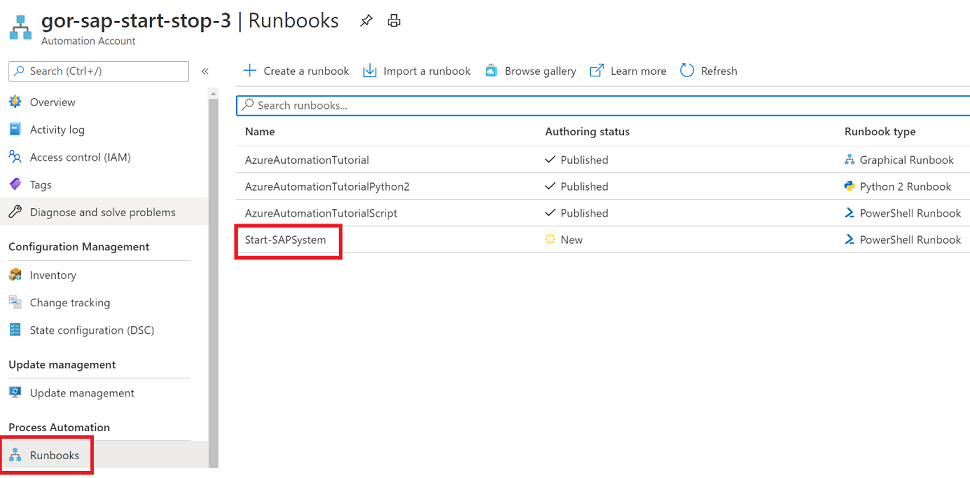Viewport: 970px width, 478px height.
Task: Click the Learn more external-link icon
Action: pos(596,70)
